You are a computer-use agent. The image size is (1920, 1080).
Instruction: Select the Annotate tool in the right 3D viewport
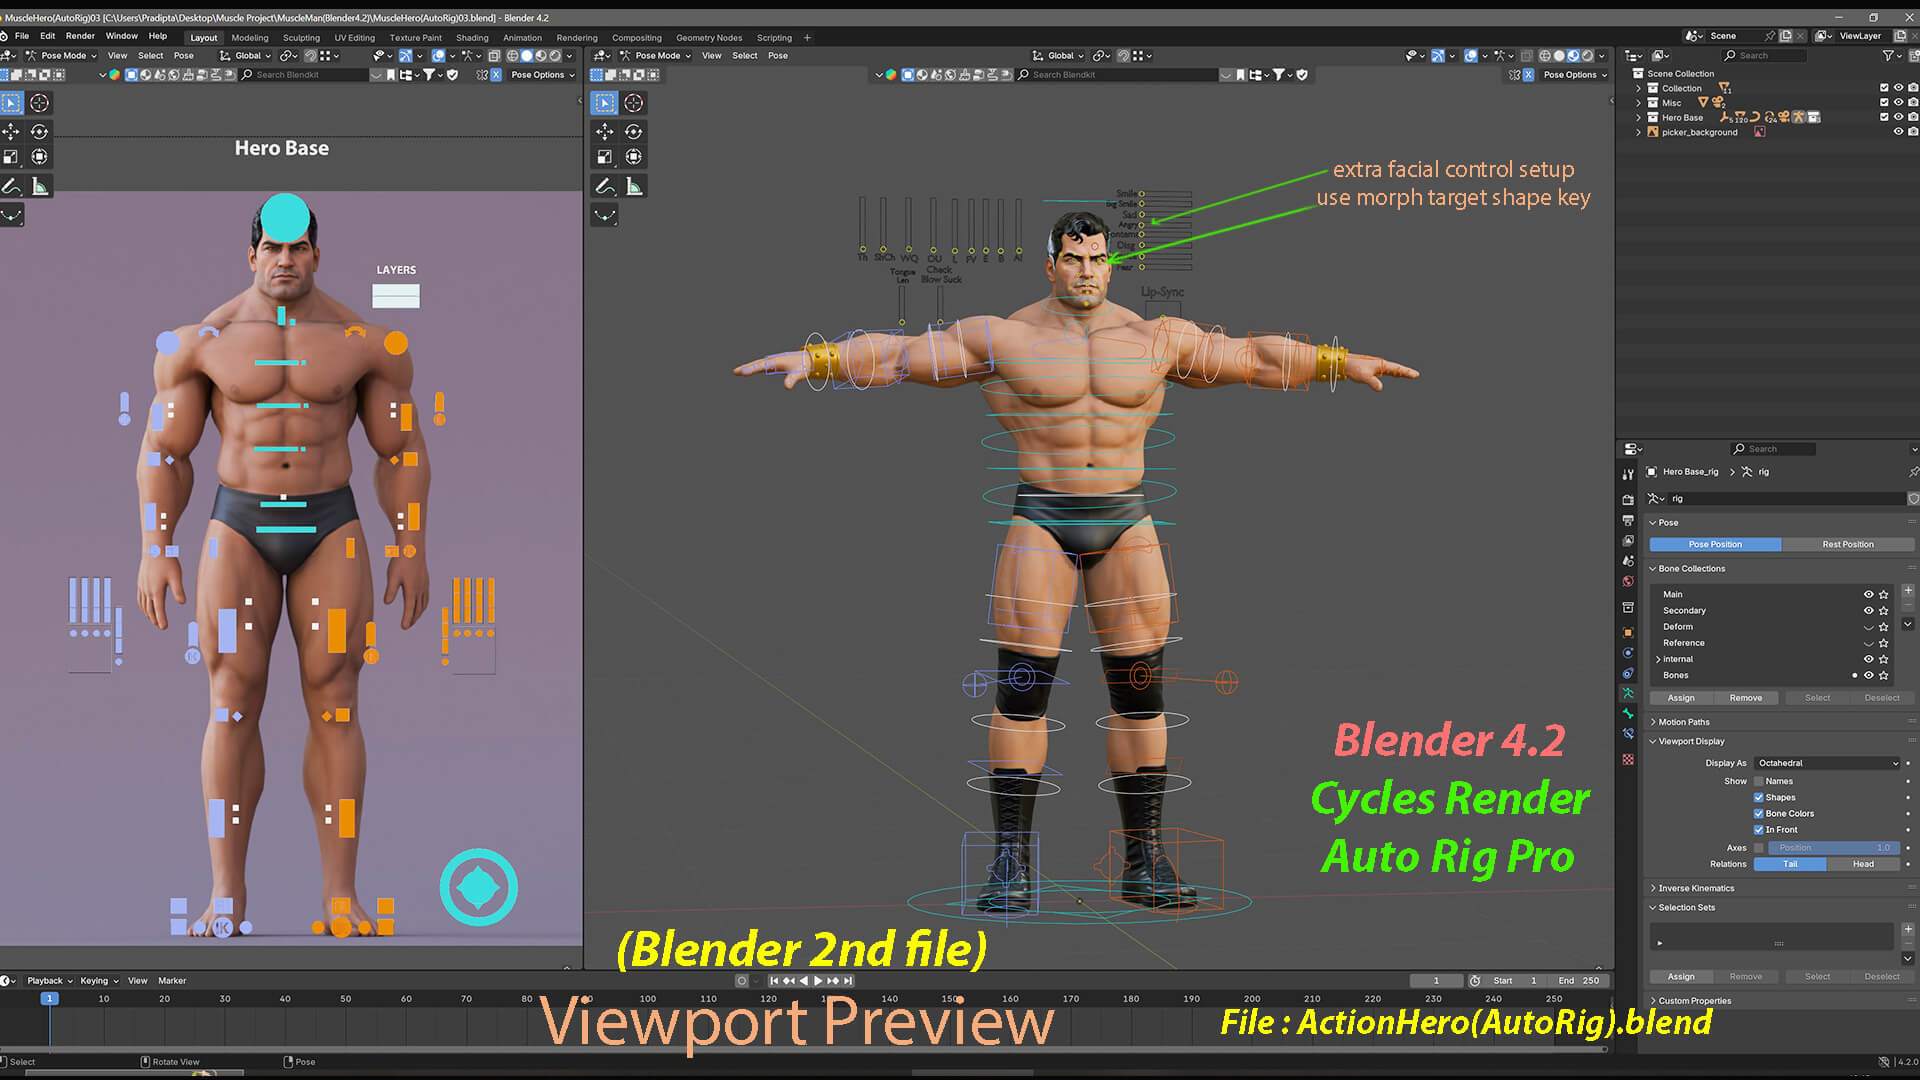(x=605, y=186)
